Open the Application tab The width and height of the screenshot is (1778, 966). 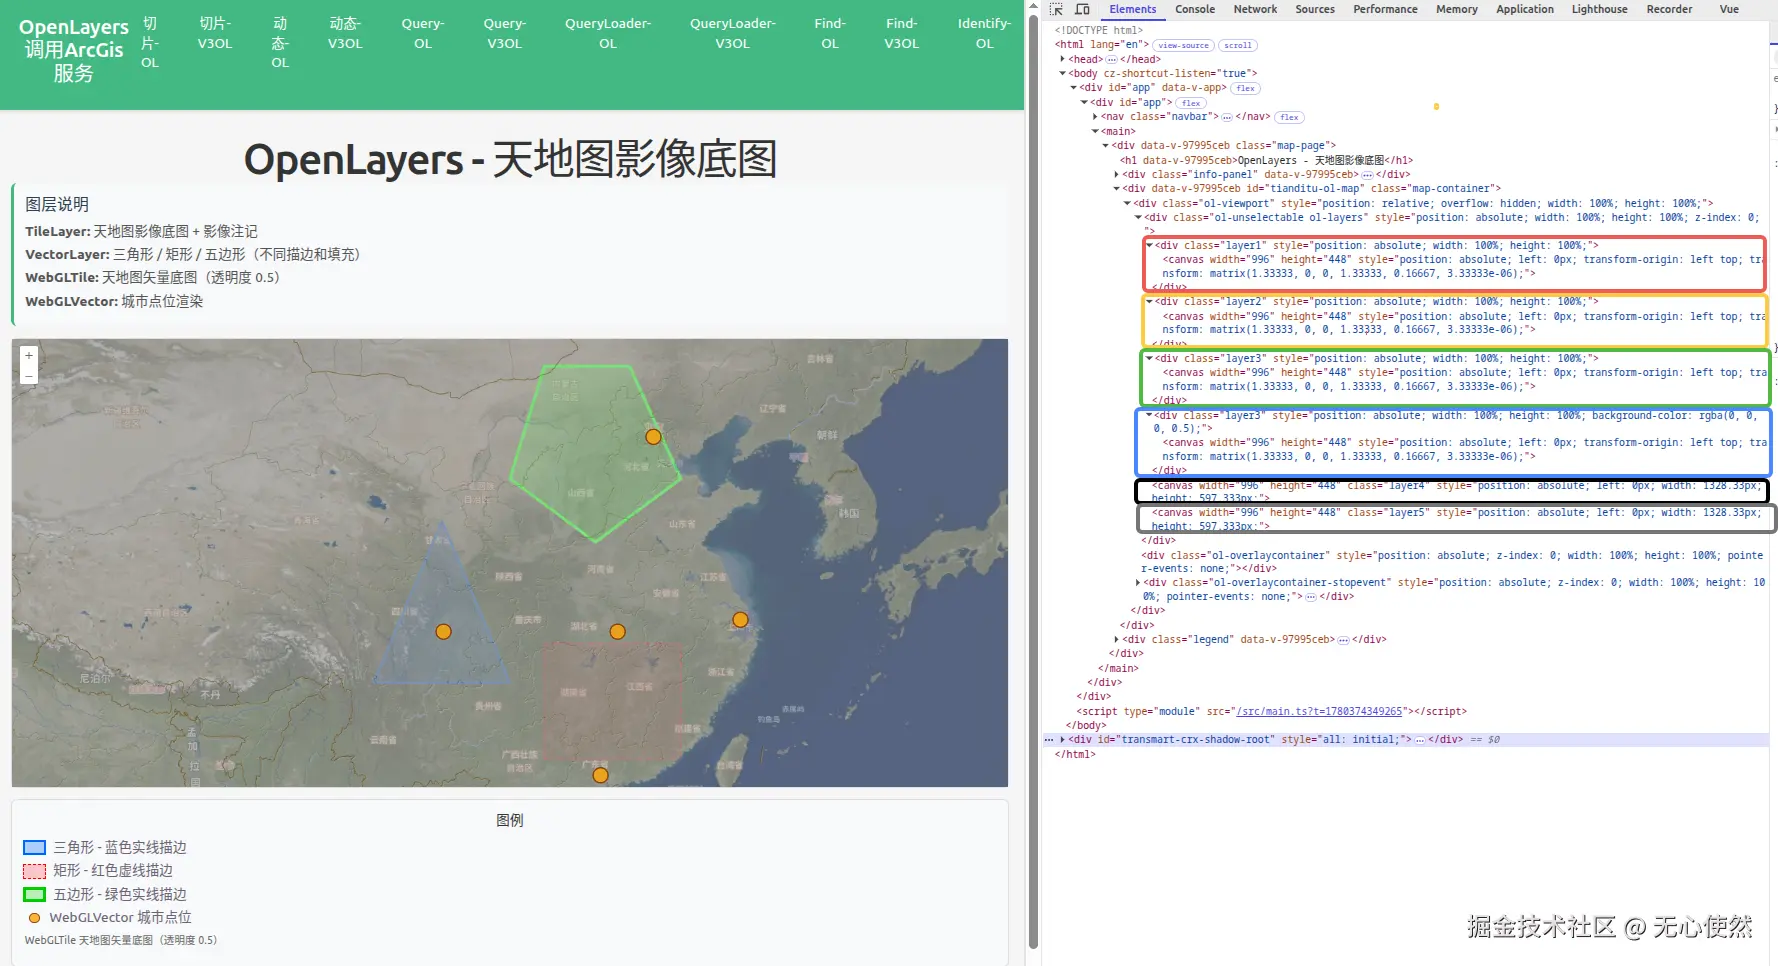(1525, 9)
